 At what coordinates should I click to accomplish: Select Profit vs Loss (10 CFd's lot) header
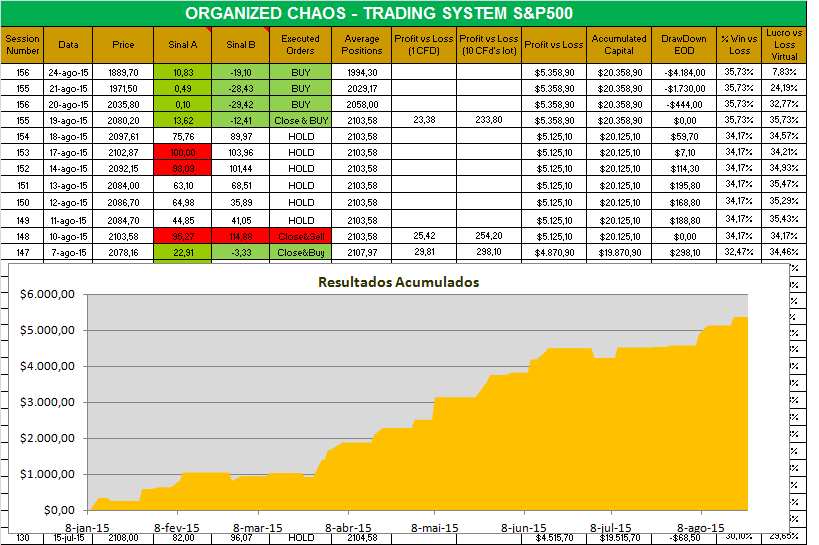pos(489,45)
